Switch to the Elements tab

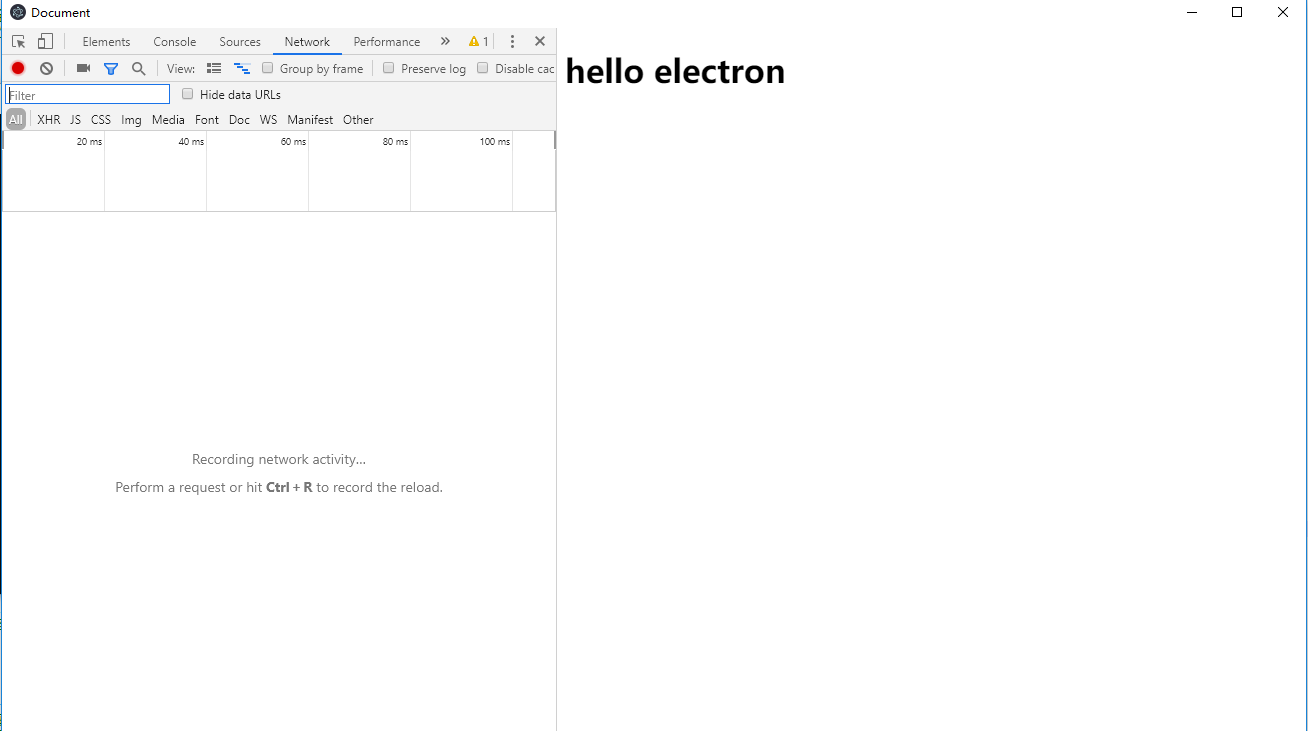pyautogui.click(x=106, y=42)
